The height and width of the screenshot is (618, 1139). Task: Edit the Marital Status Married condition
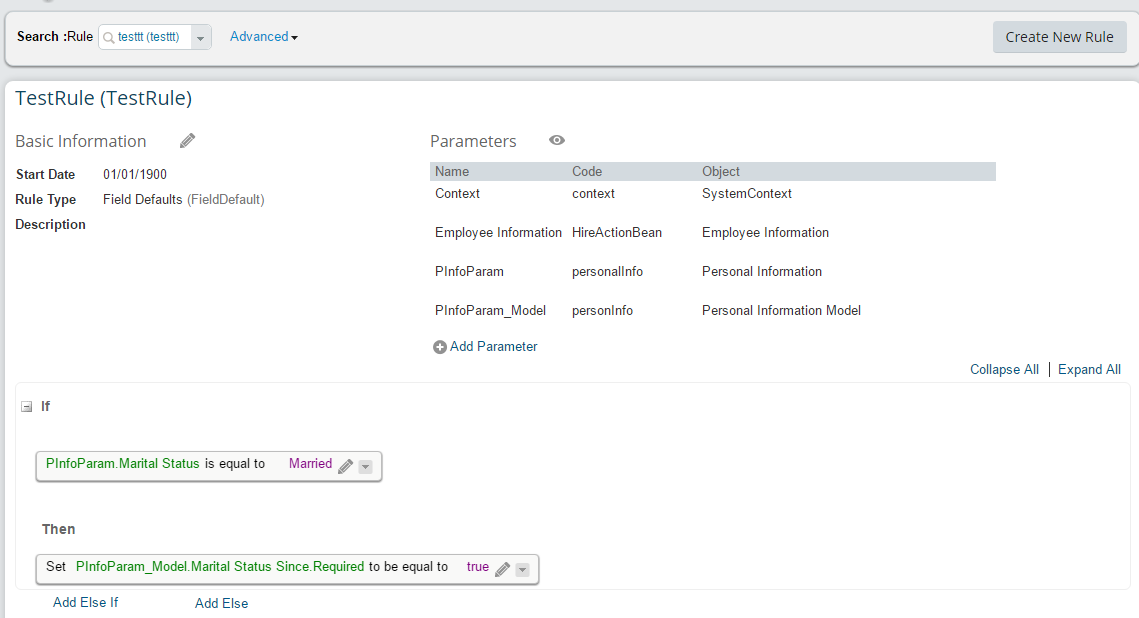point(346,465)
